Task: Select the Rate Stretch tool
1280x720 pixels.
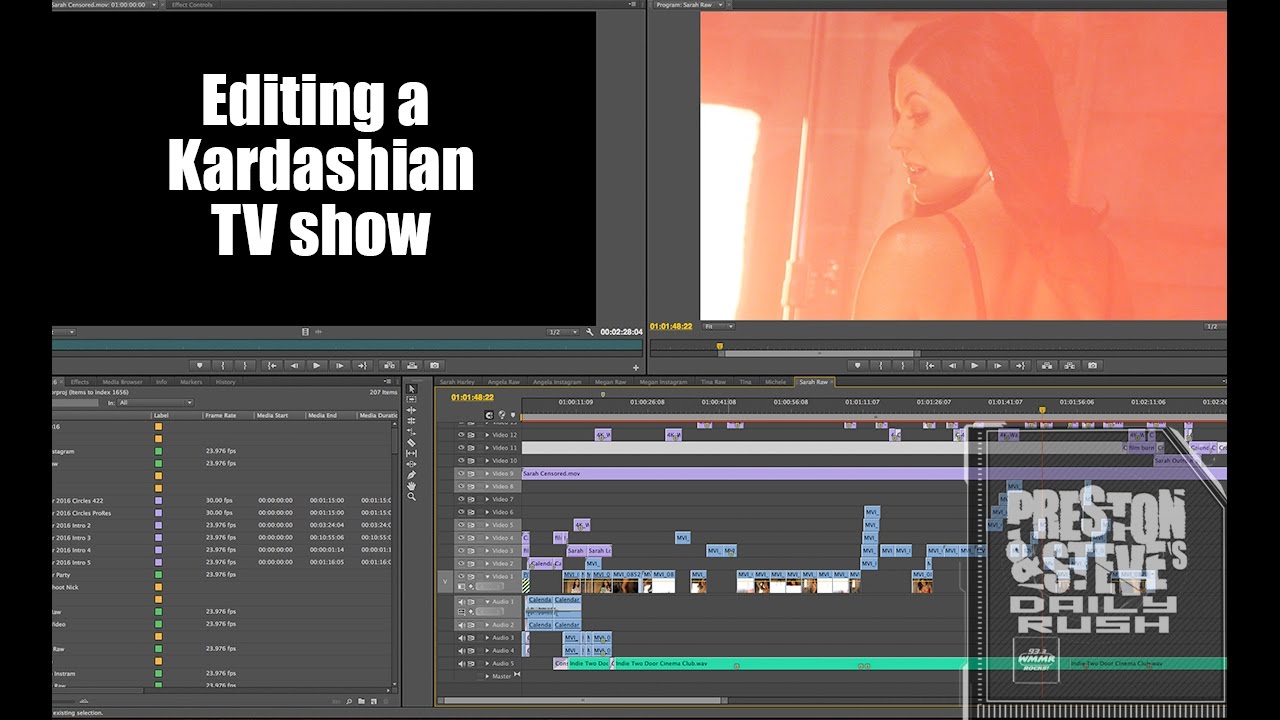Action: (411, 431)
